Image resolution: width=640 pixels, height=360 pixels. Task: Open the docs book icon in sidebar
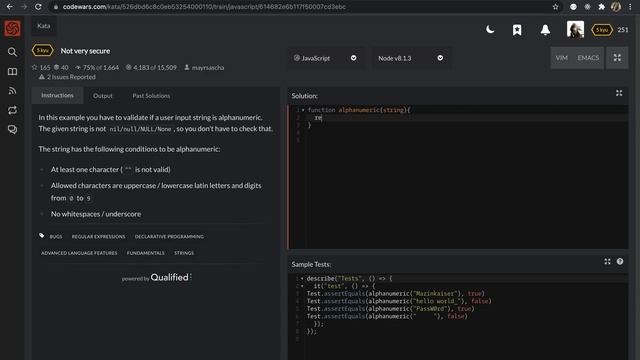[12, 71]
